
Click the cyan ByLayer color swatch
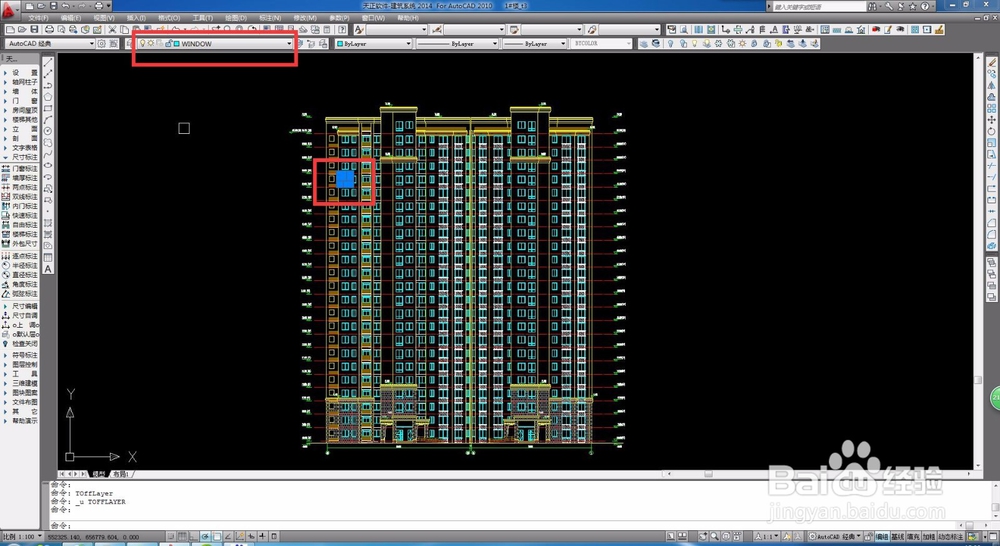tap(340, 43)
